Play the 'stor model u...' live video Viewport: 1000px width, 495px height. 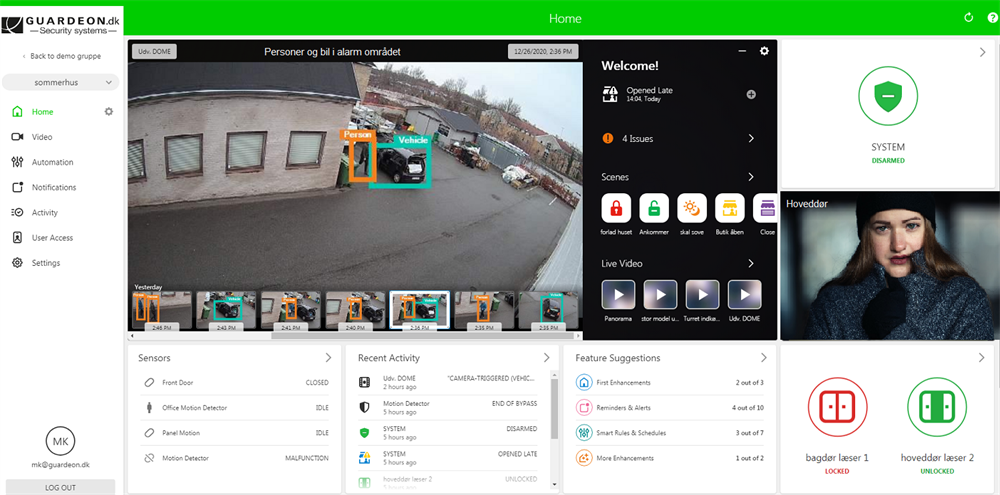pyautogui.click(x=660, y=295)
